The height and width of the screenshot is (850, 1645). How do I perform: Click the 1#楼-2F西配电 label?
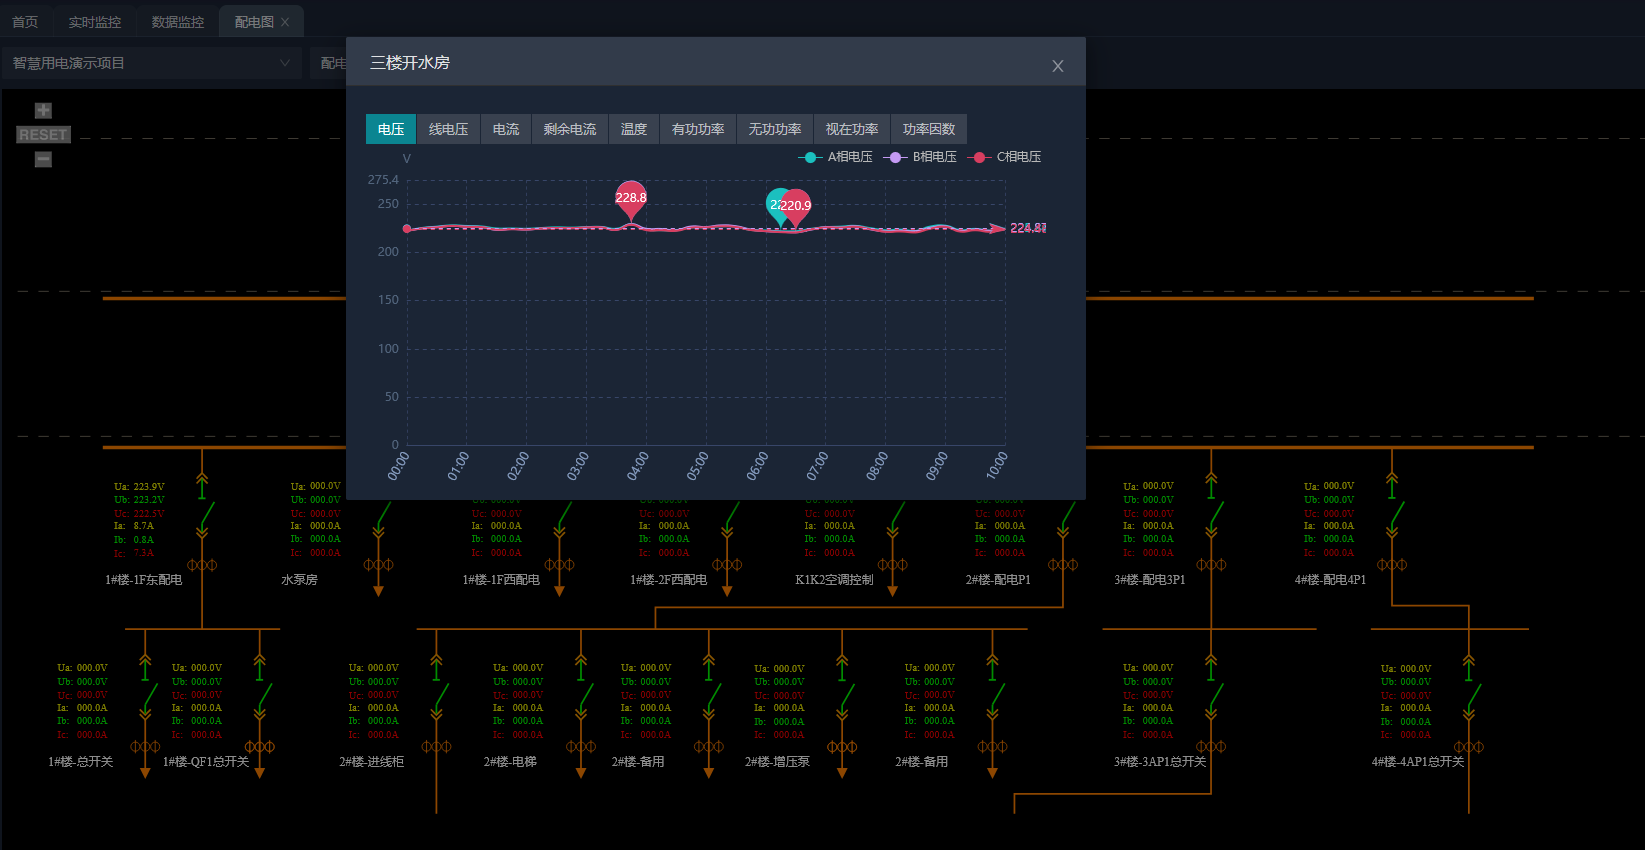(x=668, y=580)
